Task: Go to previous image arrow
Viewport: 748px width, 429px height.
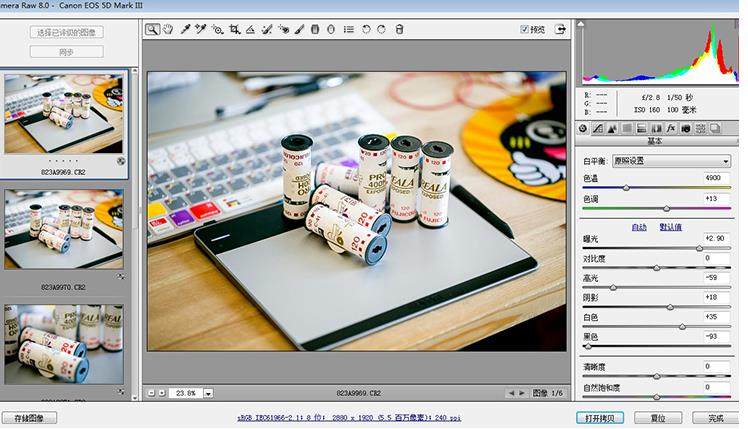Action: (511, 393)
